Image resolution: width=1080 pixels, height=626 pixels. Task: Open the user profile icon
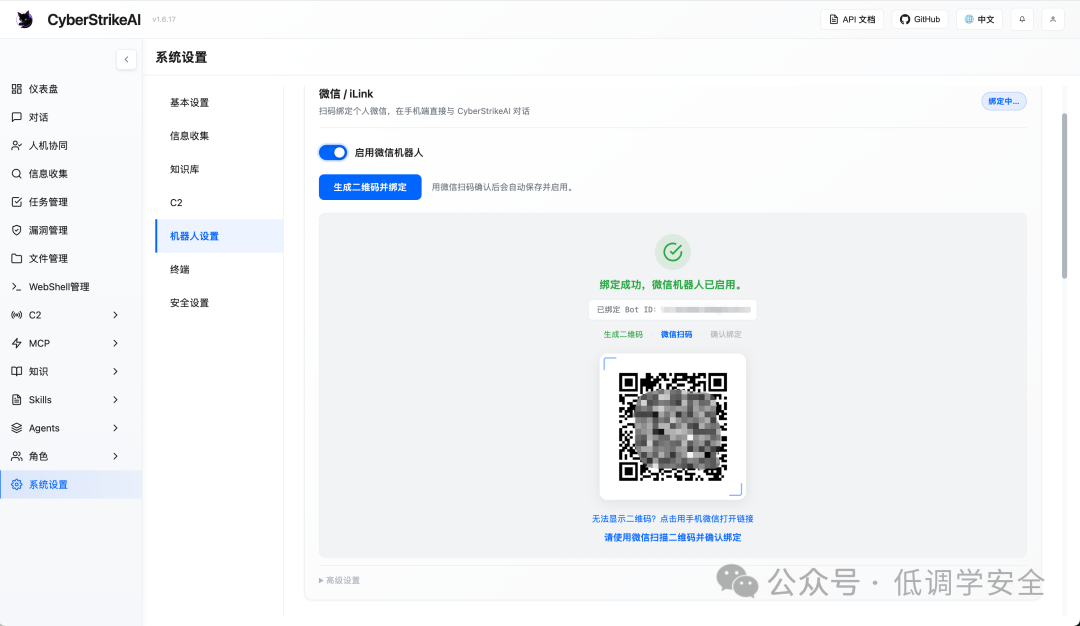coord(1053,19)
